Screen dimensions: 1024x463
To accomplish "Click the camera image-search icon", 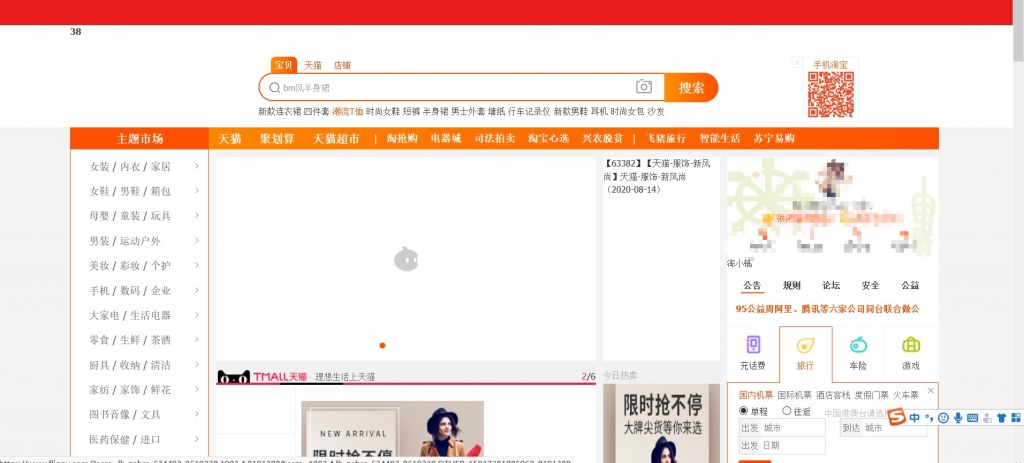I will point(644,87).
